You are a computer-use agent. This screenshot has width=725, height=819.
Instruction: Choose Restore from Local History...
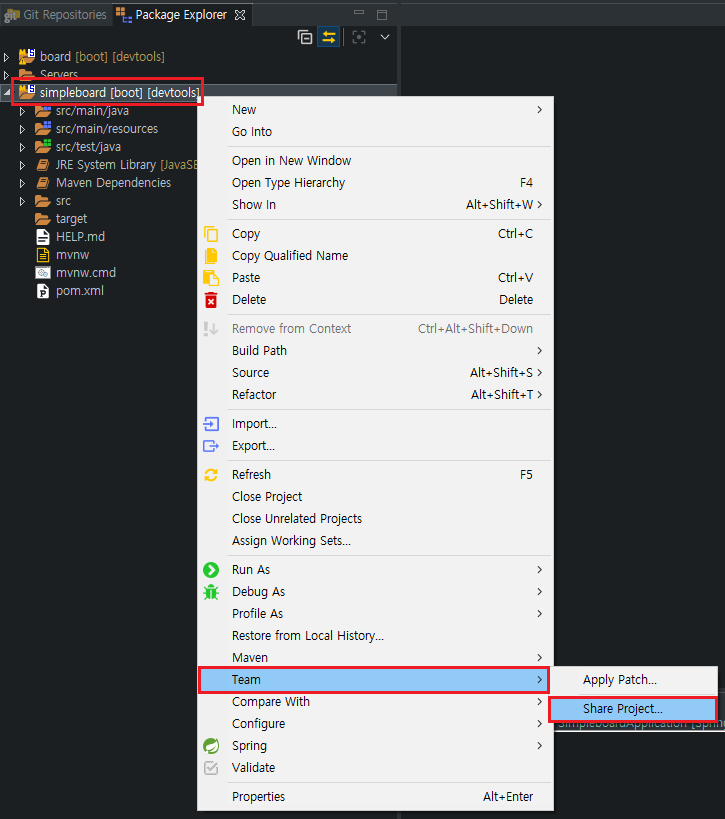[x=375, y=635]
